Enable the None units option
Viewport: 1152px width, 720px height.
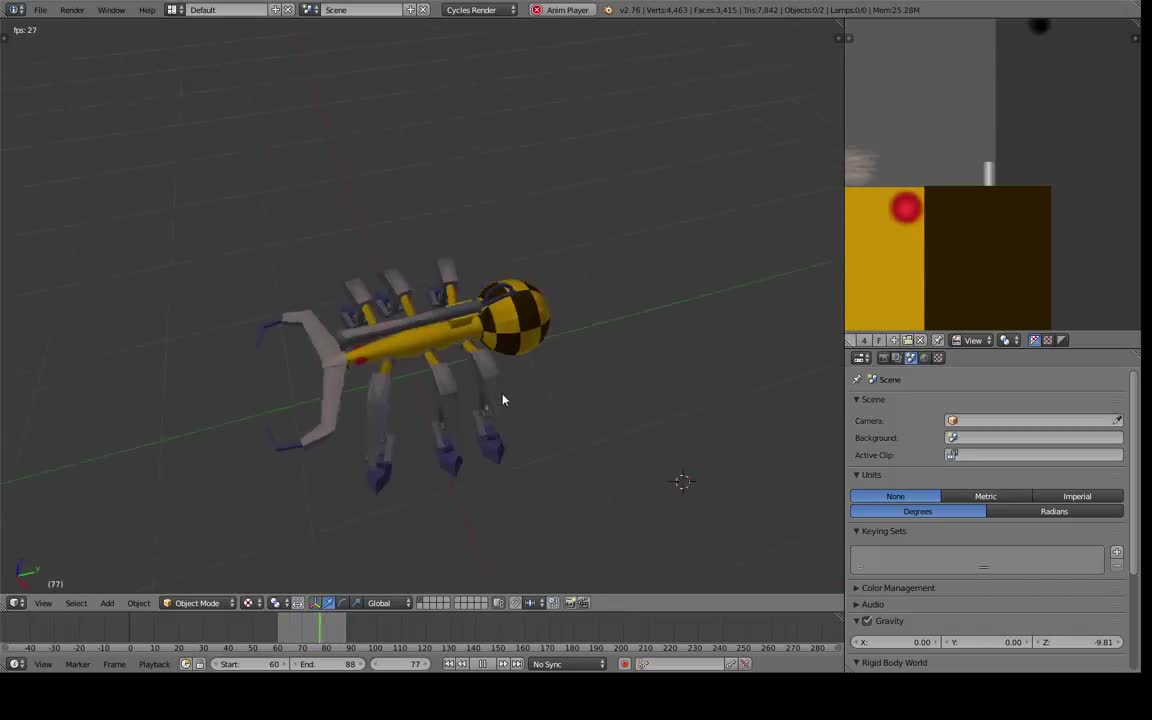(x=895, y=496)
